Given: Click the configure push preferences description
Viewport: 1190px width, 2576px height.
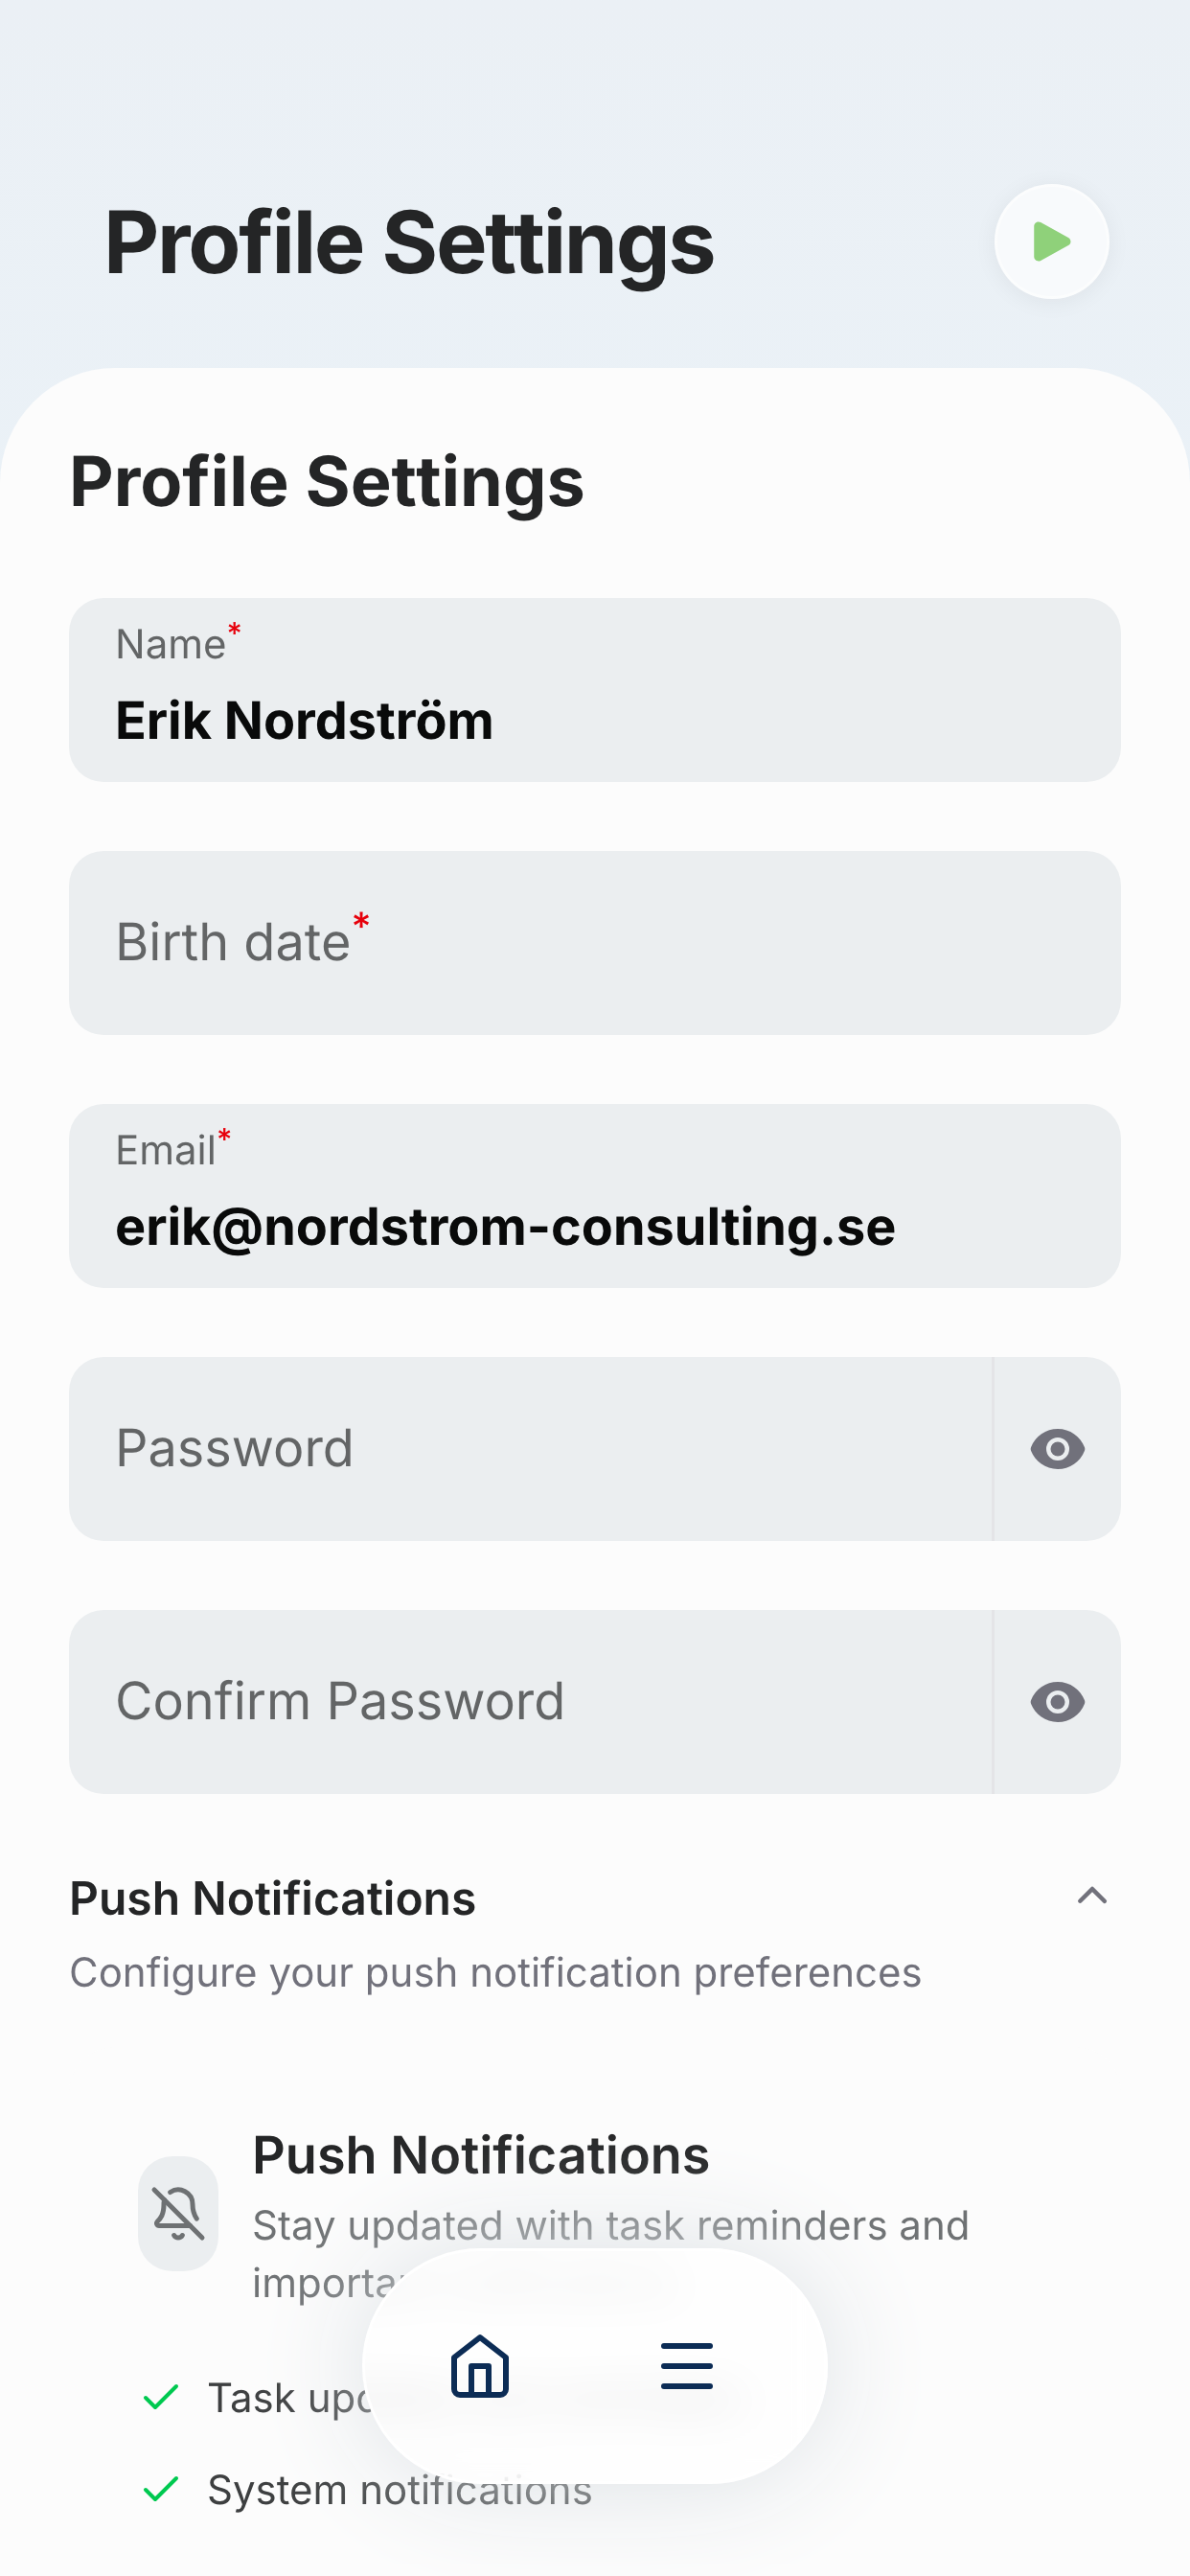Looking at the screenshot, I should tap(495, 1973).
